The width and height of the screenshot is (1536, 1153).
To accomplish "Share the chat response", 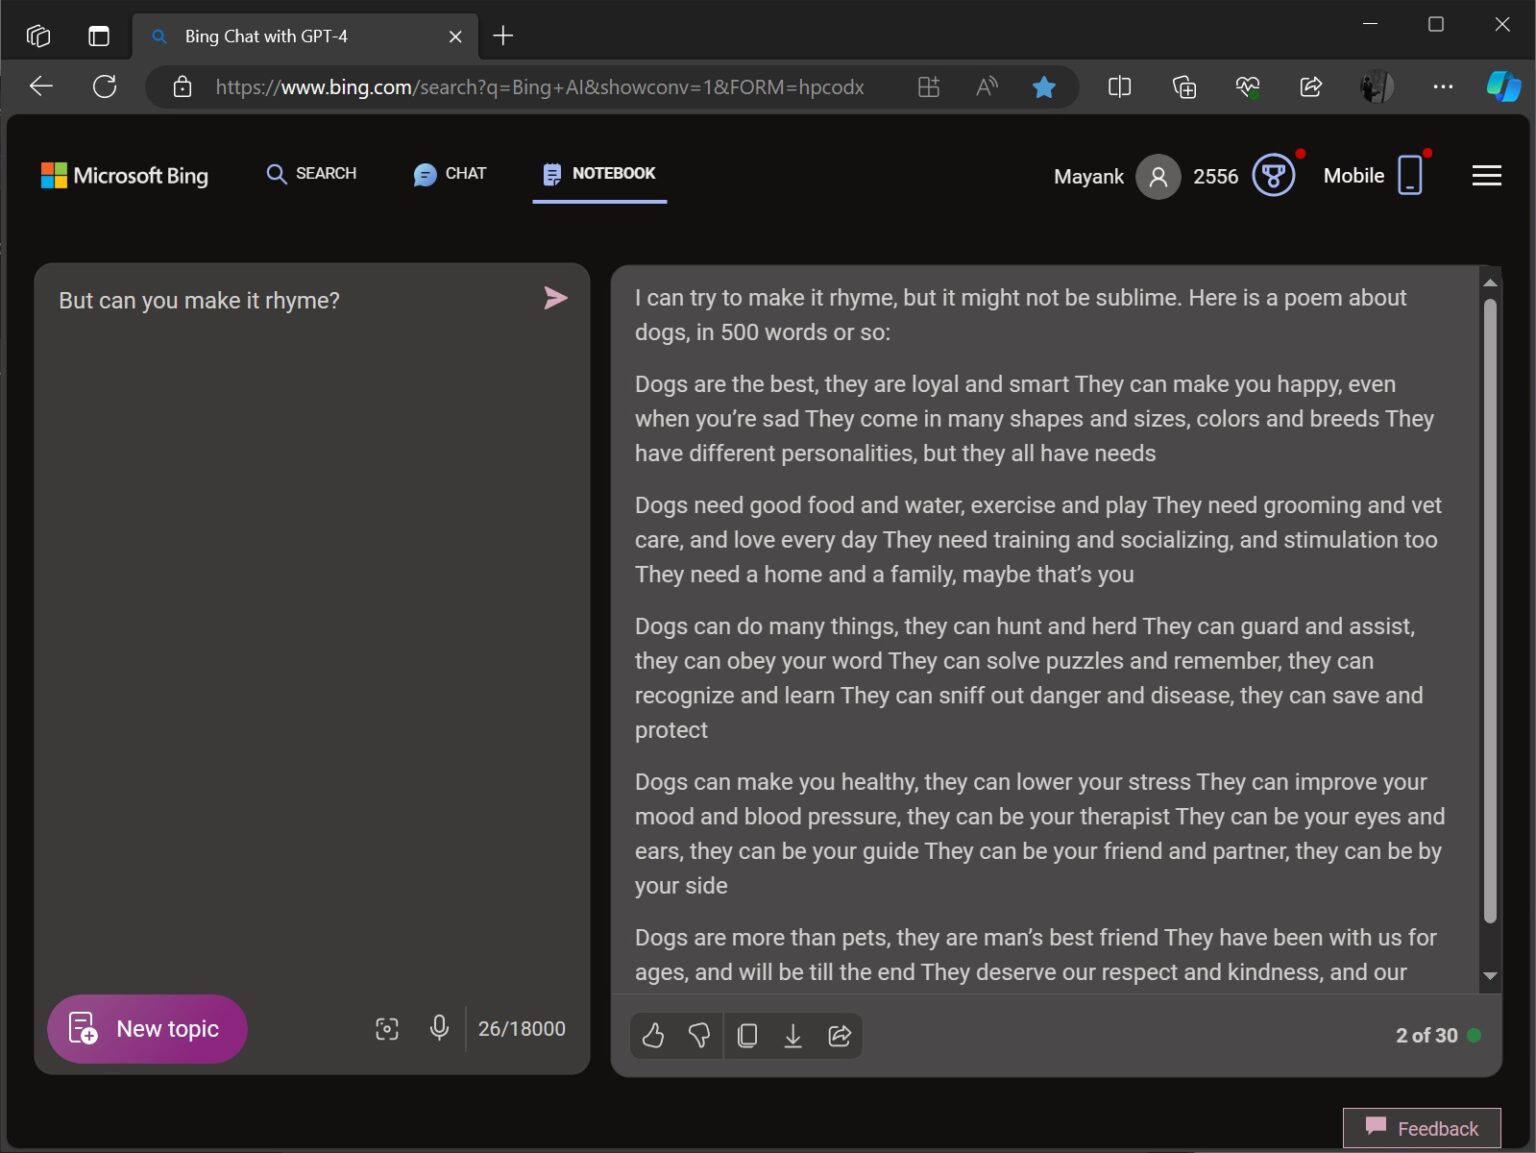I will 839,1035.
